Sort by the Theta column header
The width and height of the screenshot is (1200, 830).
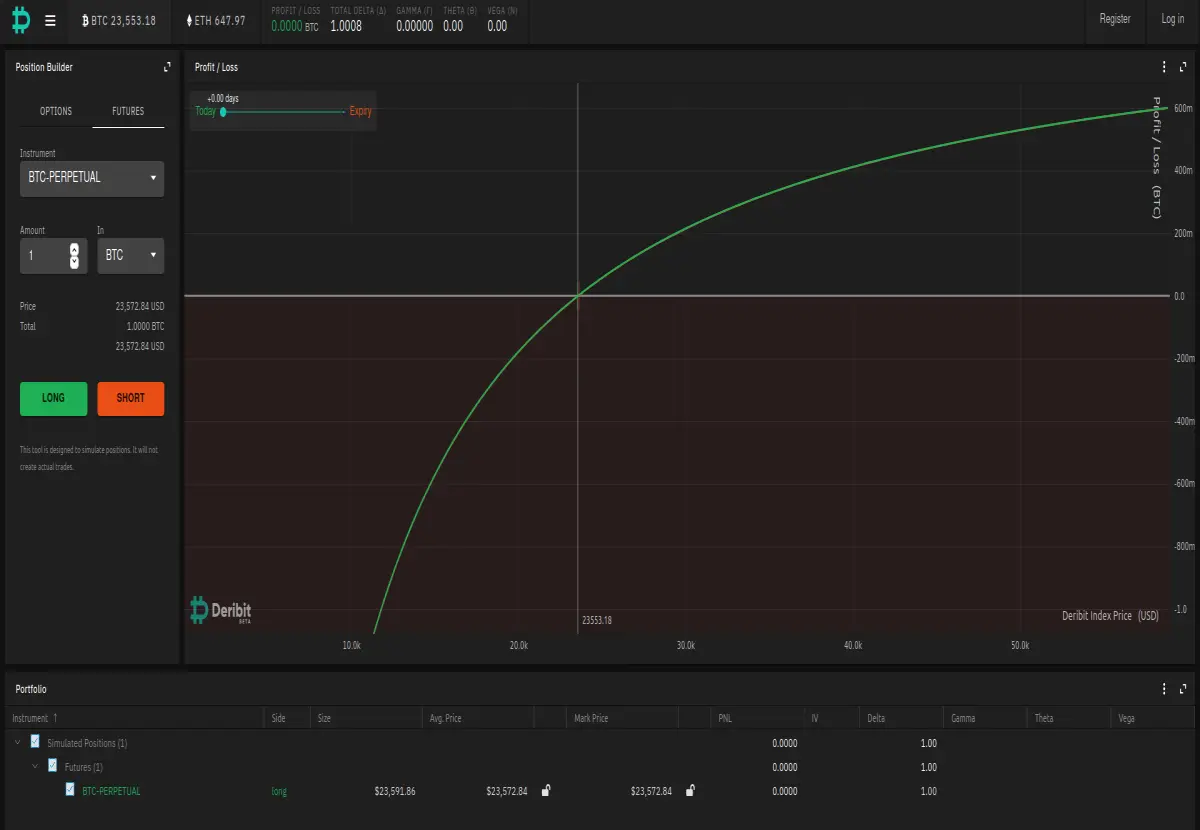point(1069,718)
